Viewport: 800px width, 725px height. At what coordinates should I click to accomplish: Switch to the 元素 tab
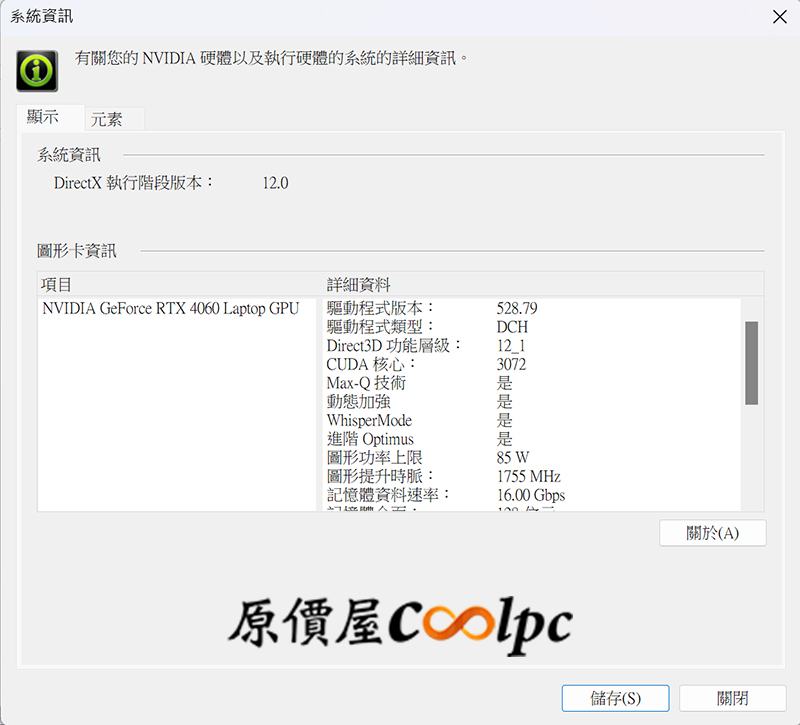pos(114,119)
